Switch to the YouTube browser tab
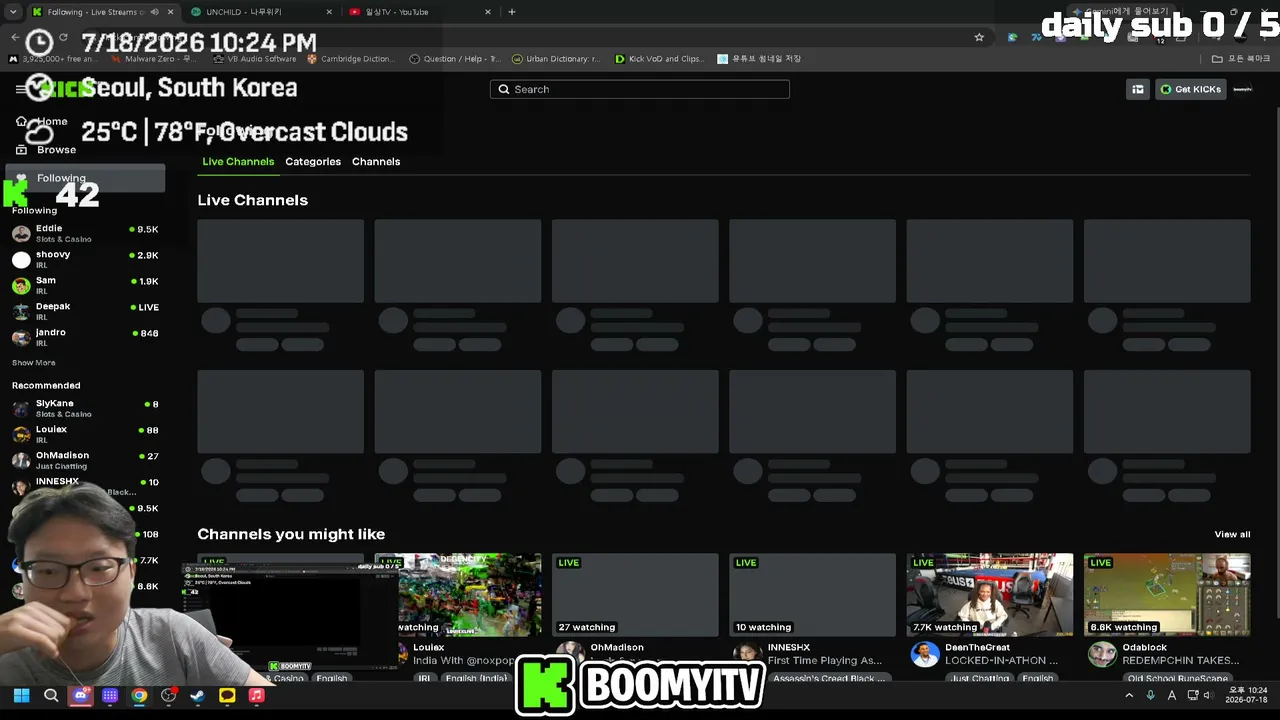Viewport: 1280px width, 720px height. tap(420, 12)
